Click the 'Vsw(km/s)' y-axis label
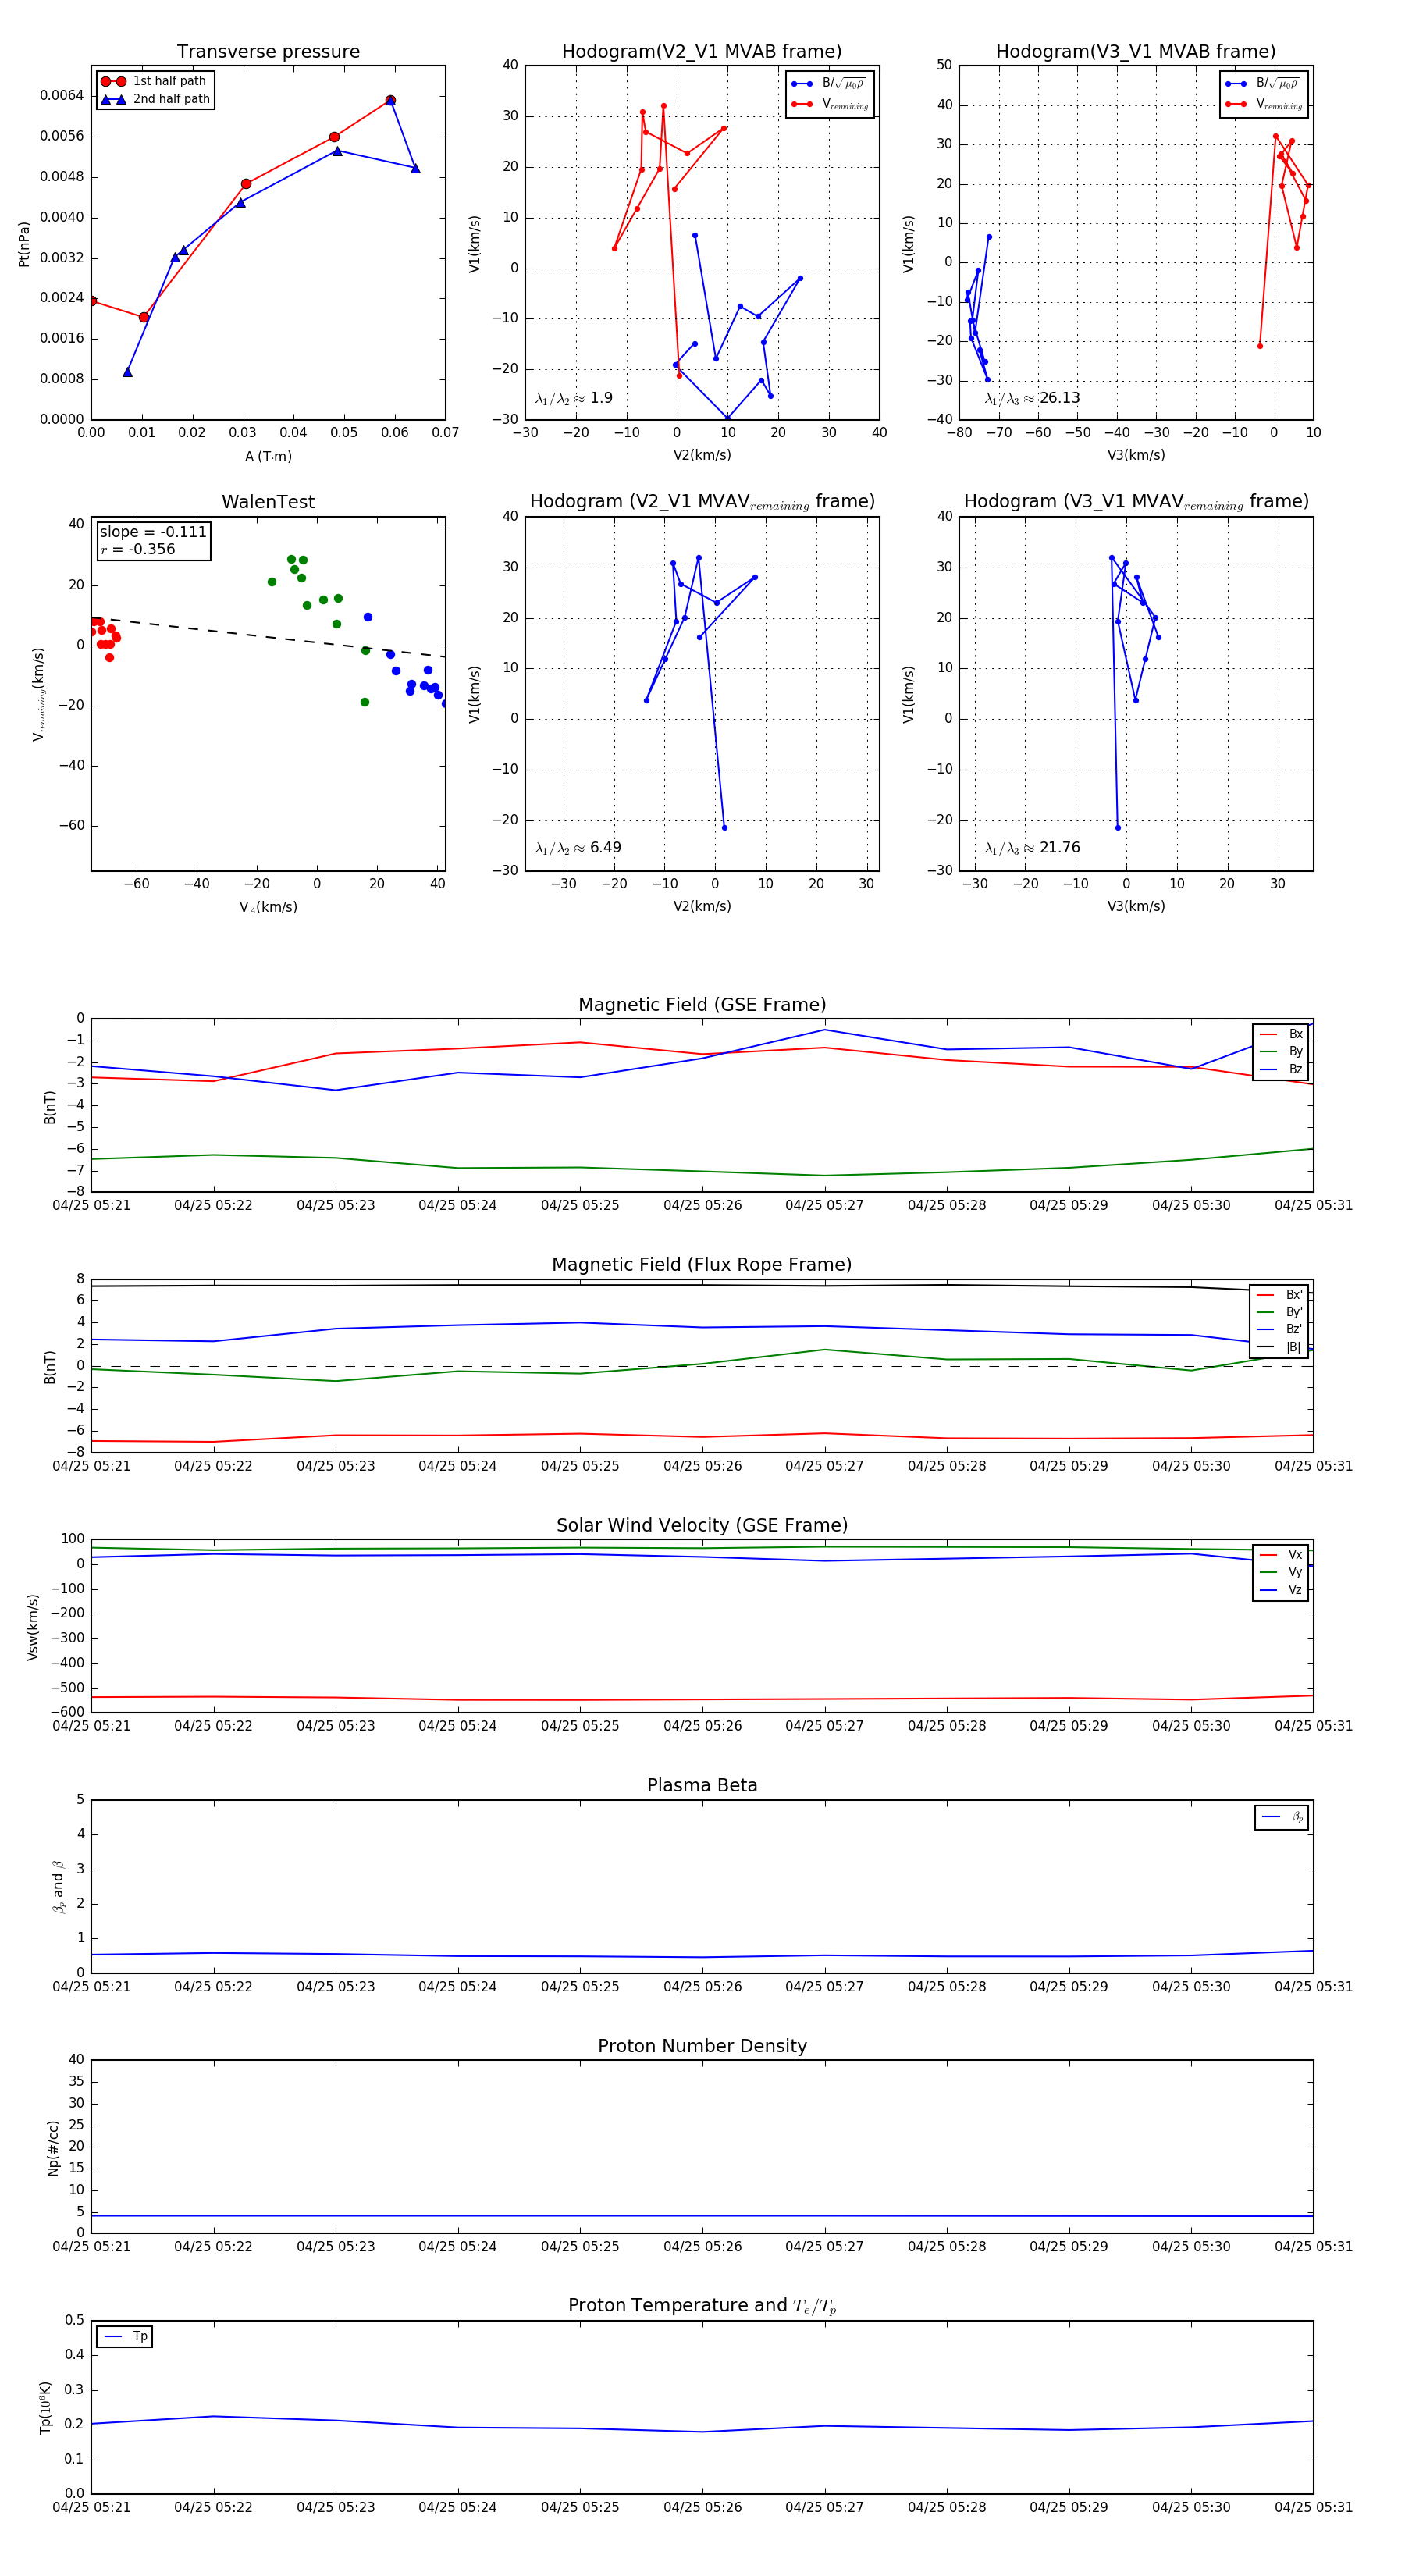Screen dimensions: 1405x2576 [x=32, y=1626]
